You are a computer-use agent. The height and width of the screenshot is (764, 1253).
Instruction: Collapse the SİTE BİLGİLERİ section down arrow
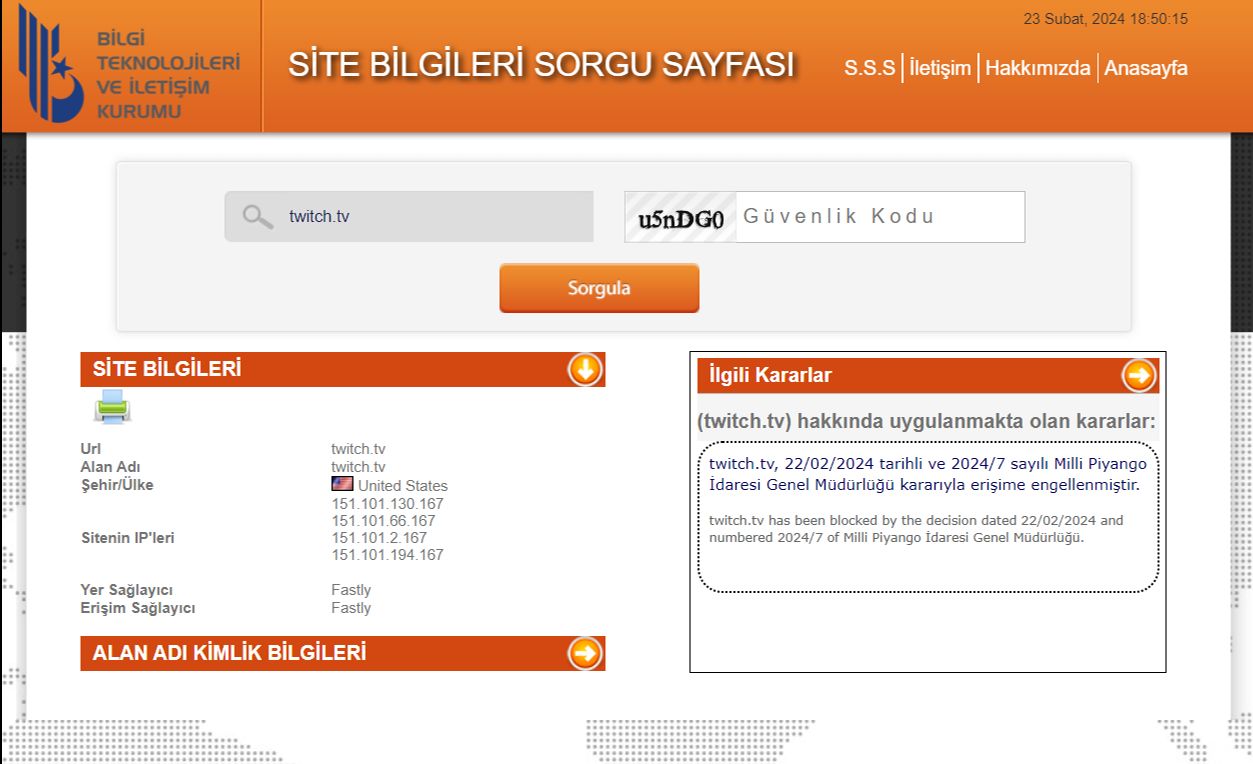tap(585, 369)
